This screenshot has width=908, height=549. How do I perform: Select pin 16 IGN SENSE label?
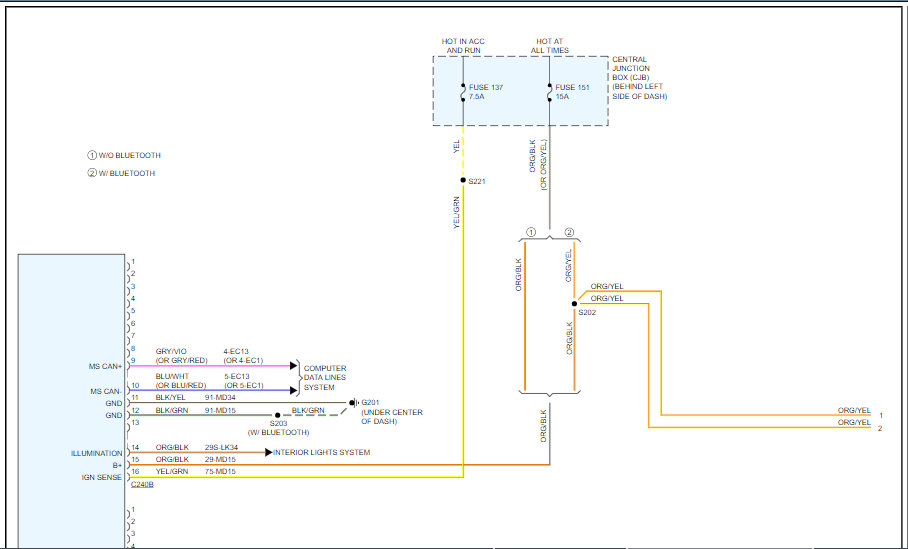pos(103,477)
